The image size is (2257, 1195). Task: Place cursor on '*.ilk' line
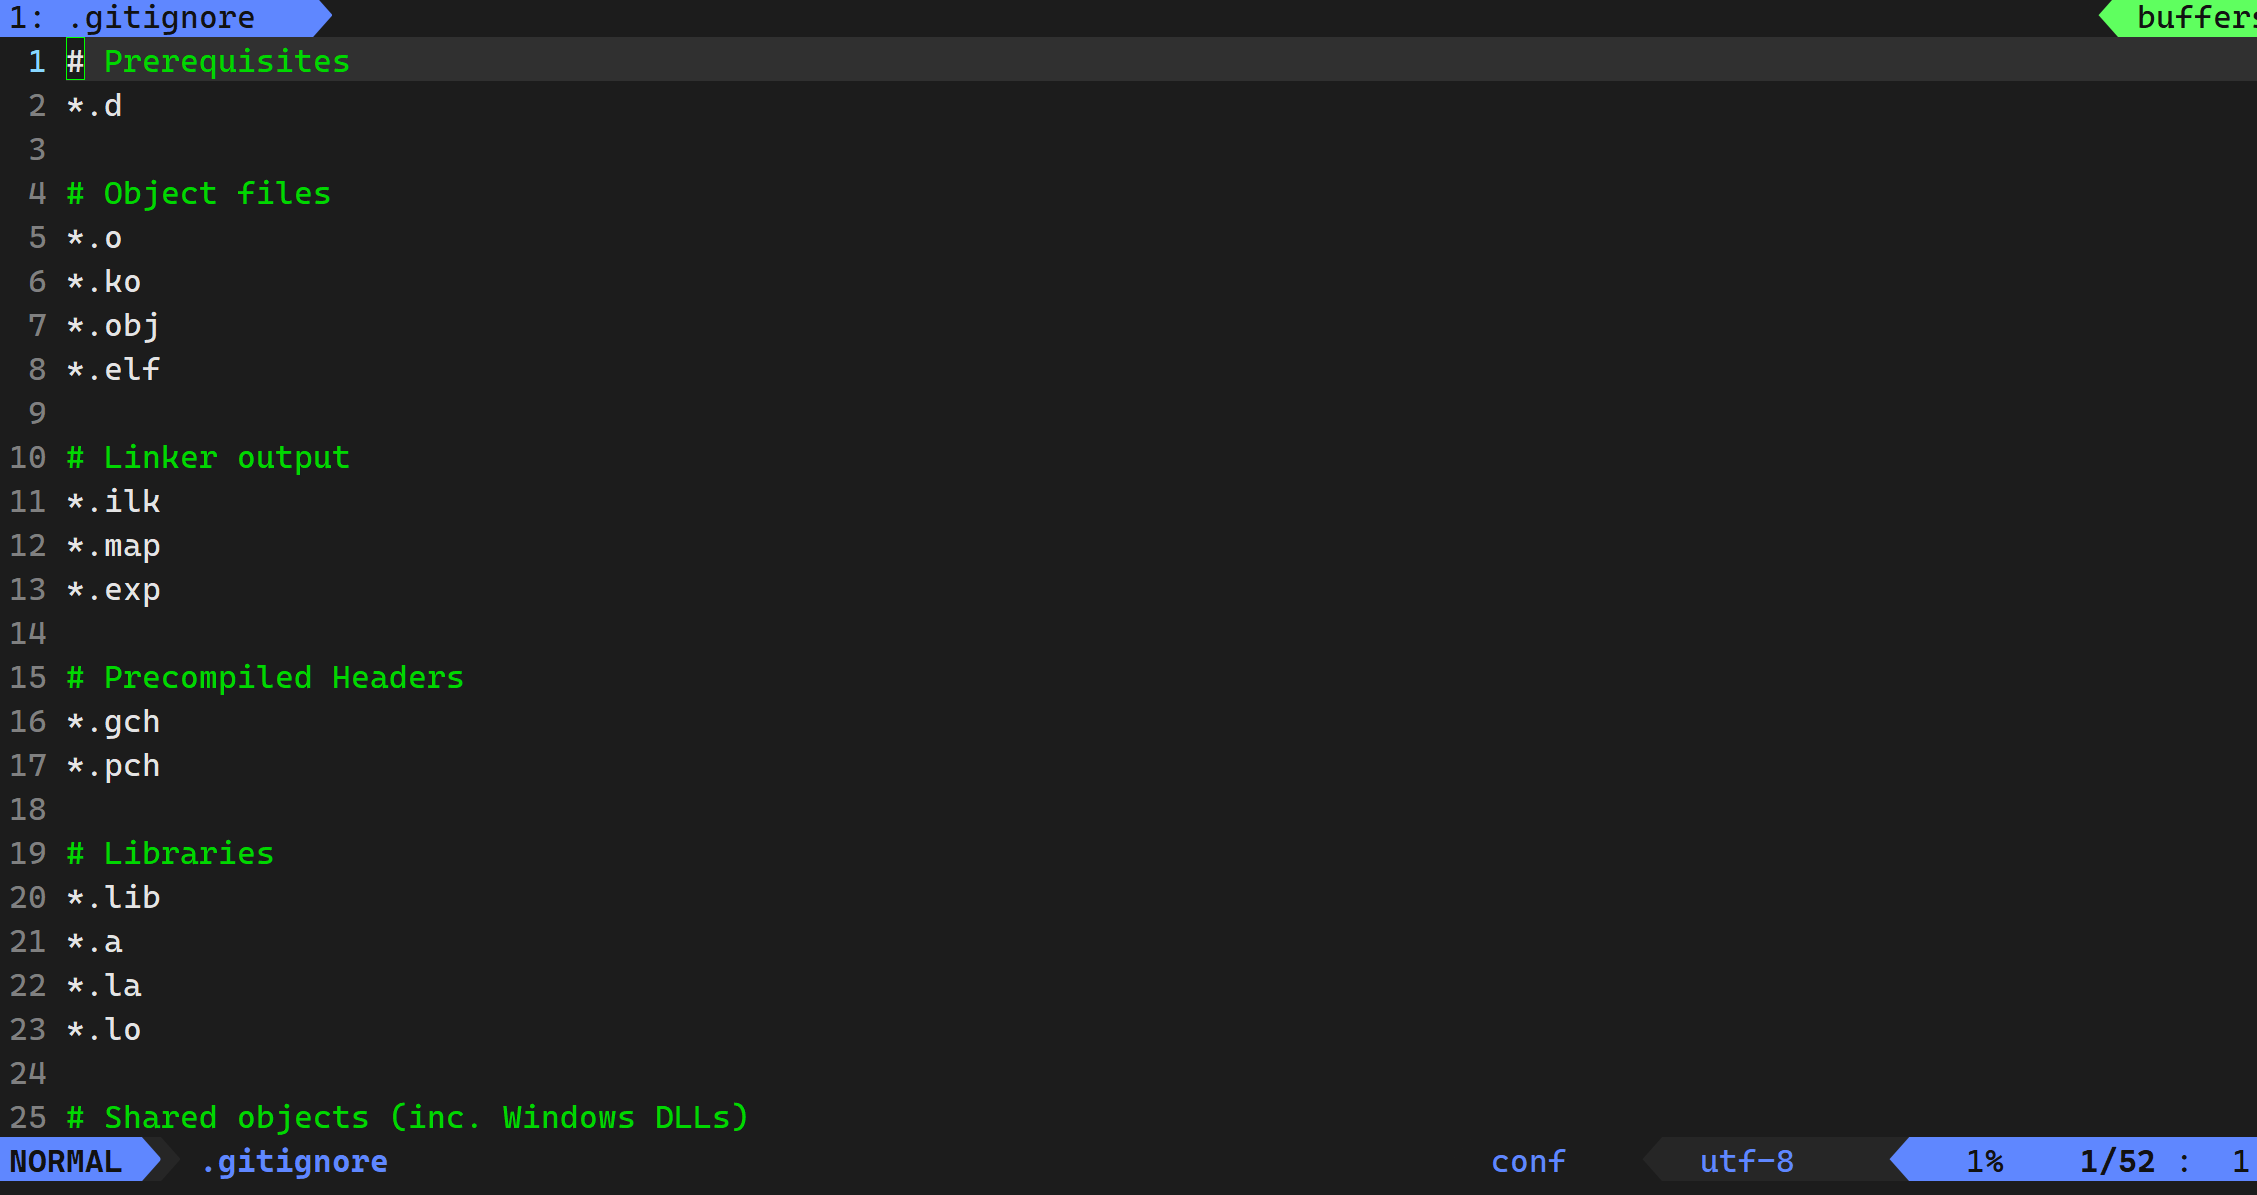pyautogui.click(x=113, y=501)
